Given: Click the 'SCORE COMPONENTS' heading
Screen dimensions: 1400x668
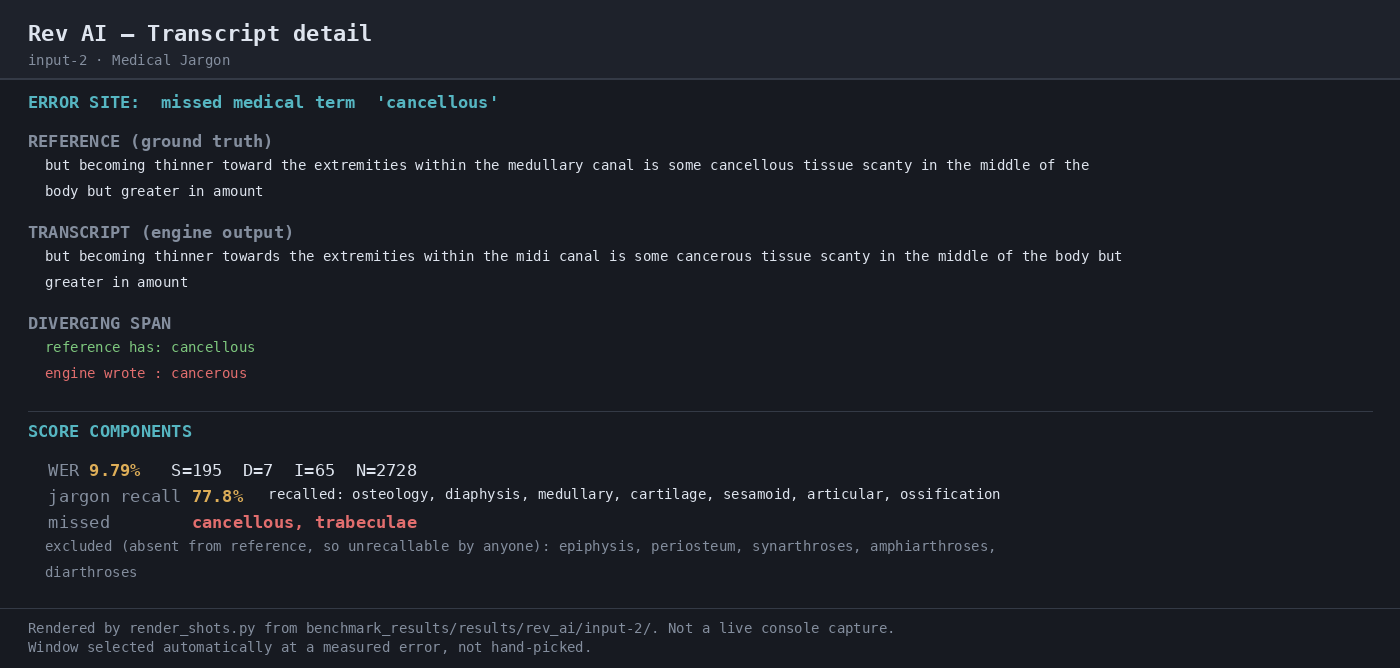Looking at the screenshot, I should tap(110, 432).
